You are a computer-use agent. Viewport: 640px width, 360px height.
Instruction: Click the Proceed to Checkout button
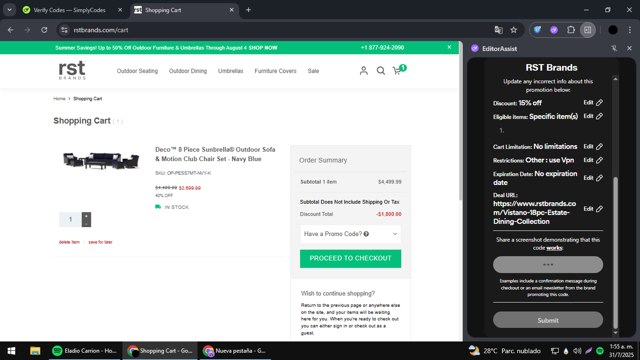350,258
